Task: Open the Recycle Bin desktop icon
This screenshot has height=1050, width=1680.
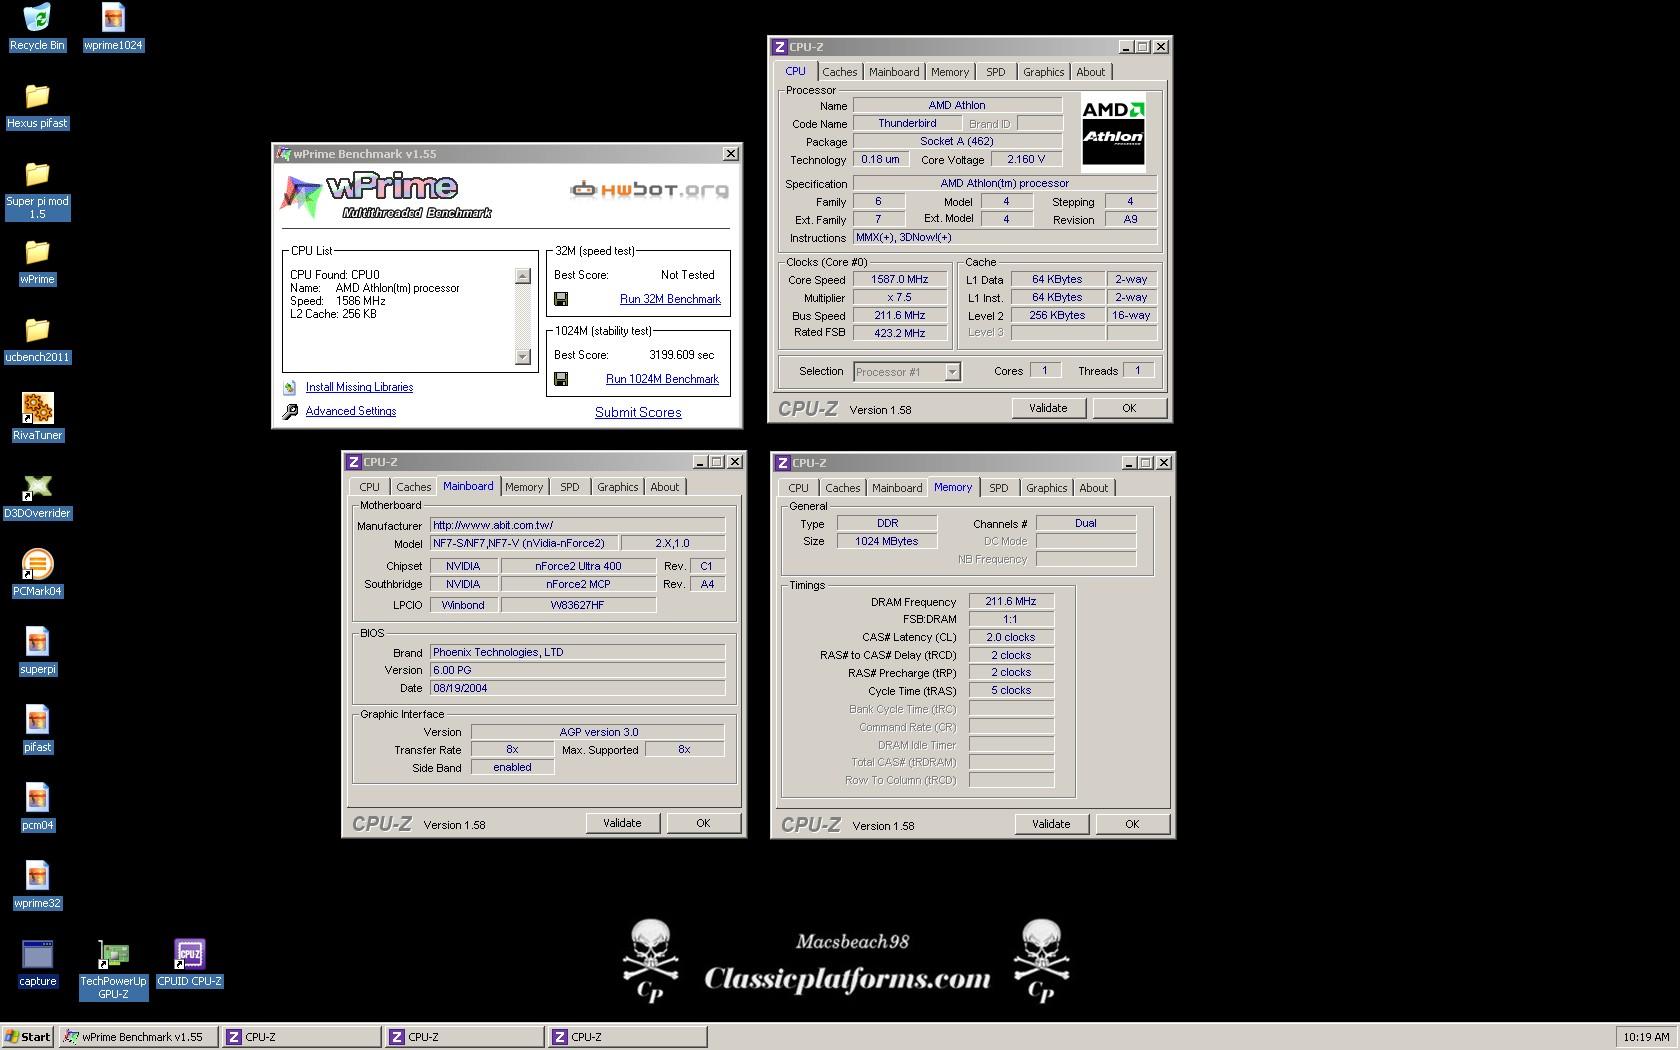Action: 37,19
